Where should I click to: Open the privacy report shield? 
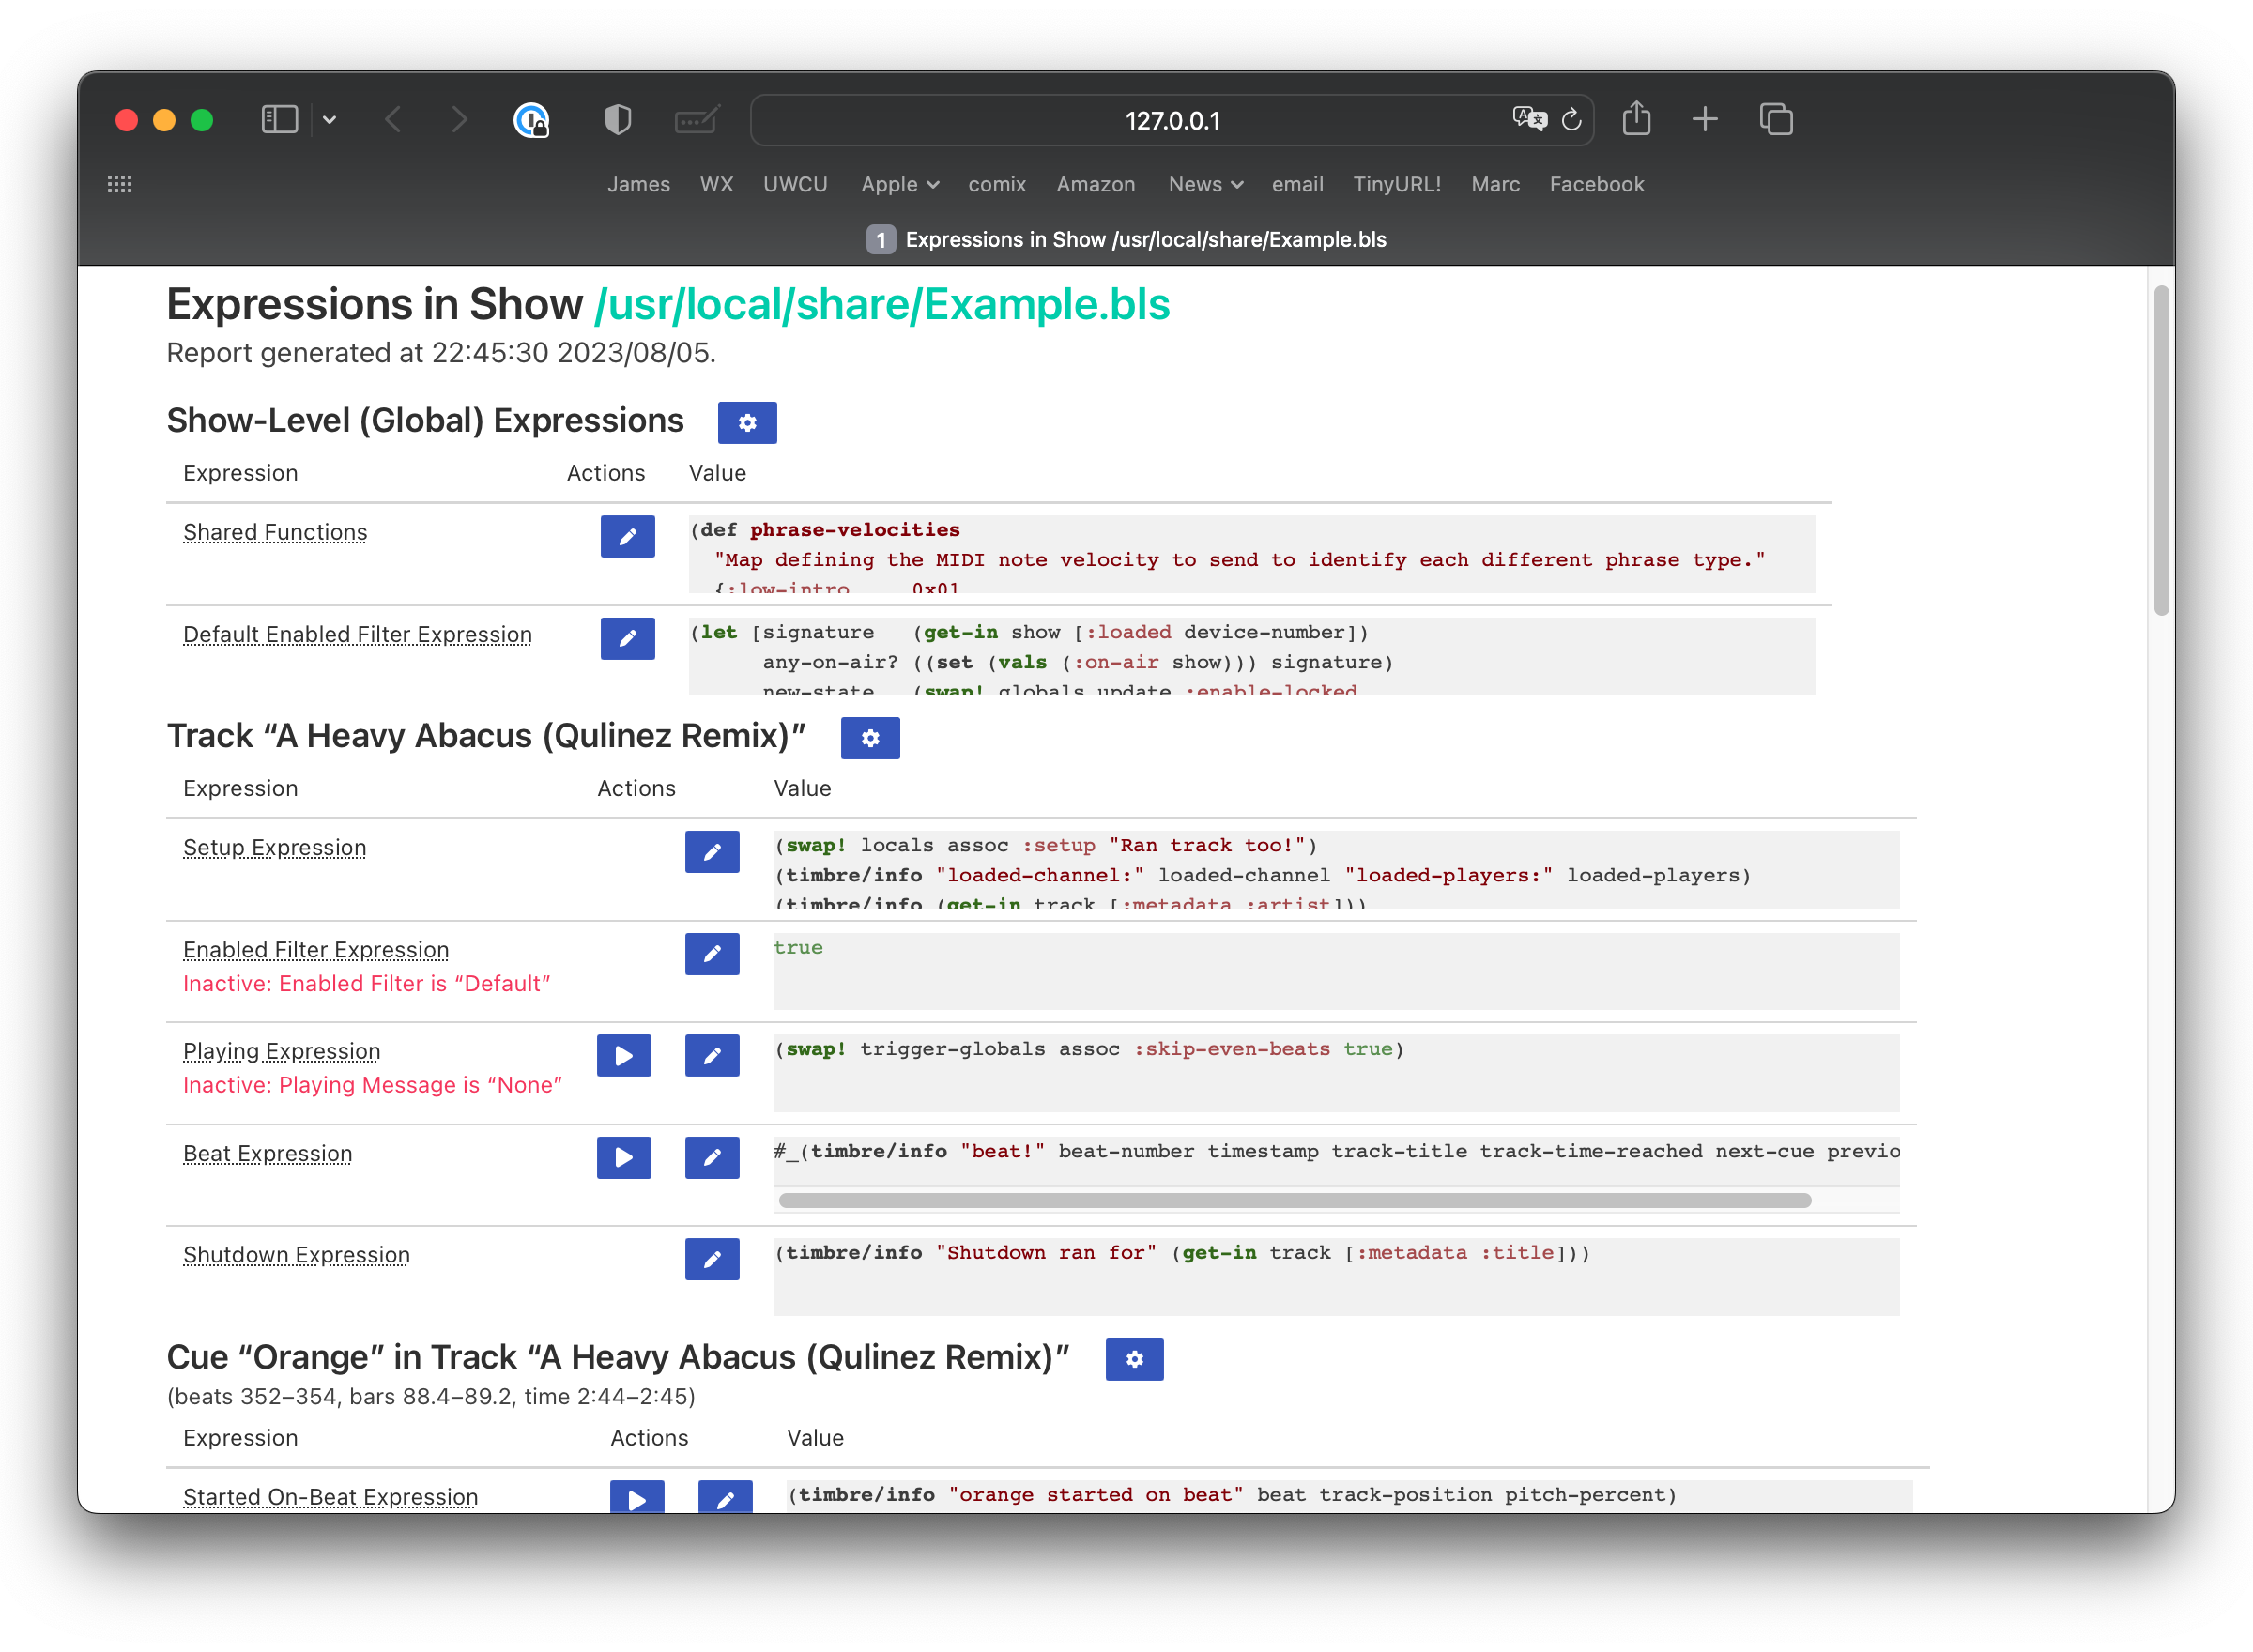coord(618,120)
